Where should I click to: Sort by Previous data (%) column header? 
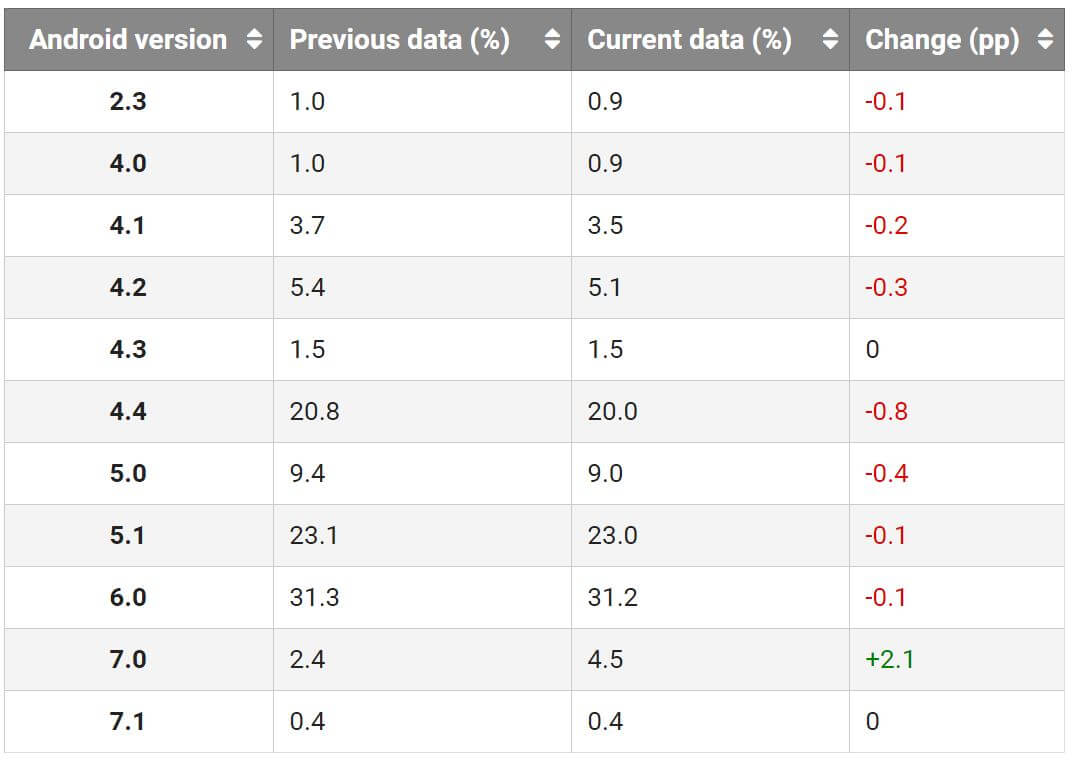tap(400, 40)
